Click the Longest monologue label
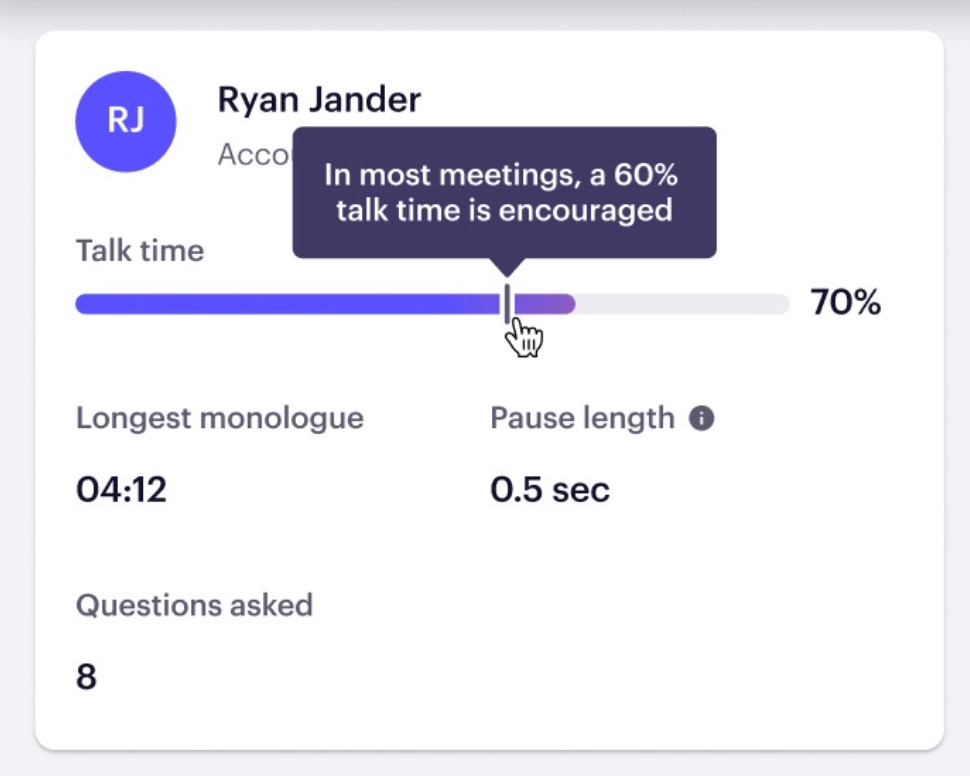Viewport: 970px width, 776px height. click(x=220, y=419)
